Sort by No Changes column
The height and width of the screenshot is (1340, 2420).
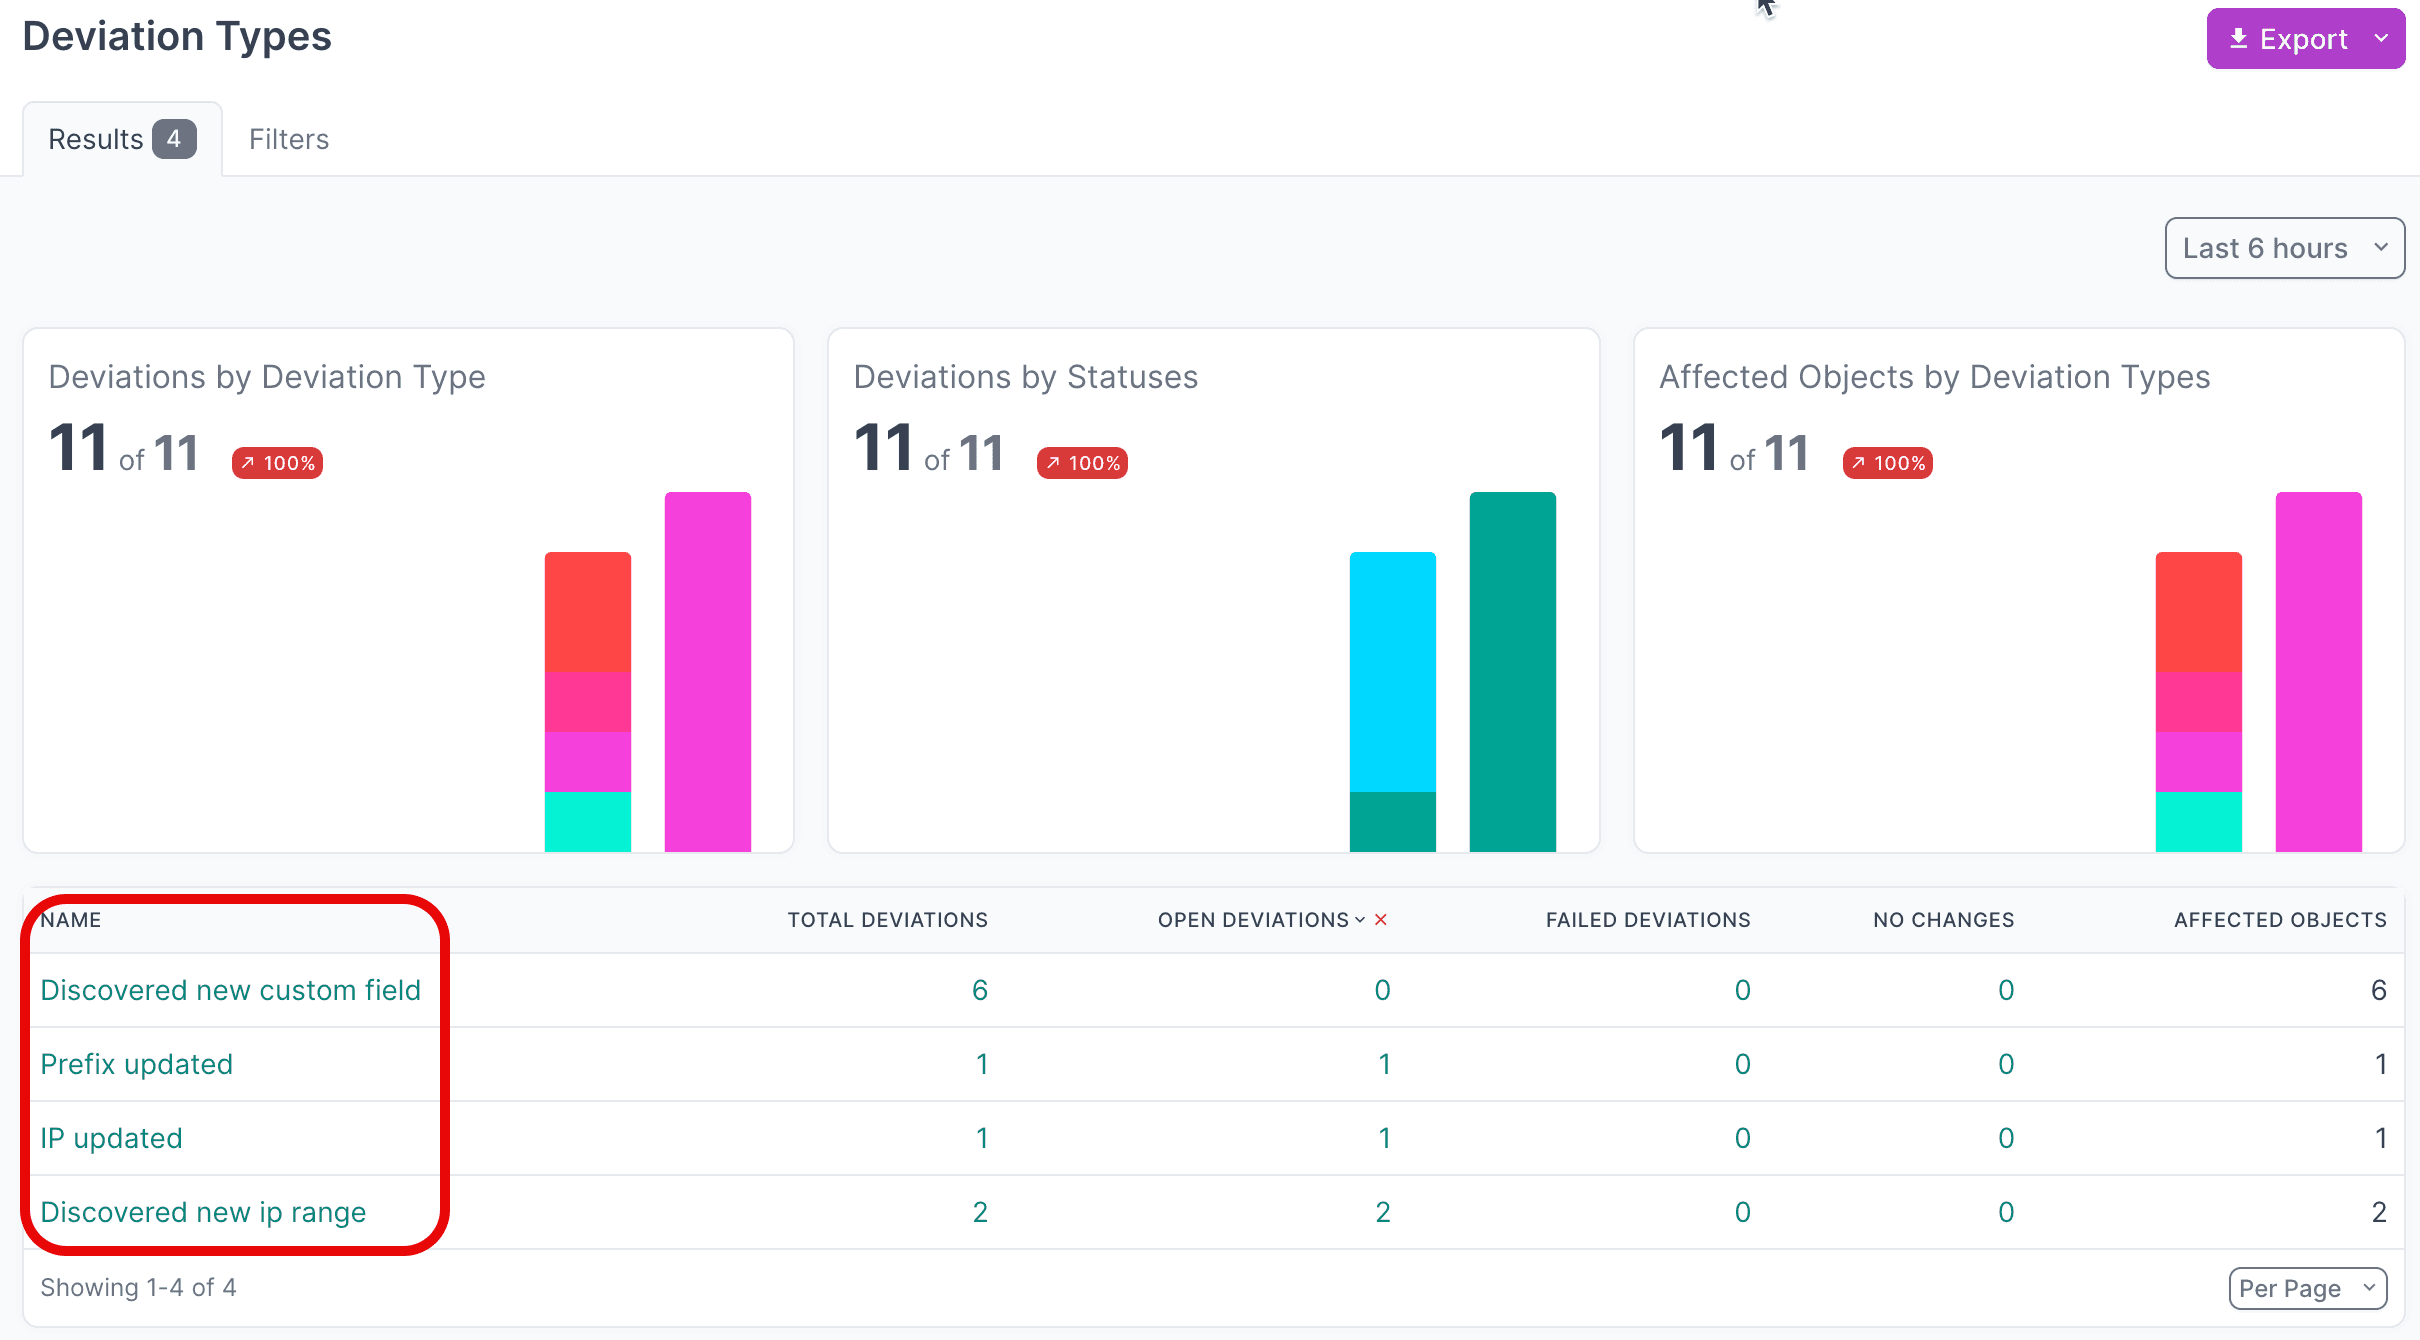pyautogui.click(x=1944, y=920)
